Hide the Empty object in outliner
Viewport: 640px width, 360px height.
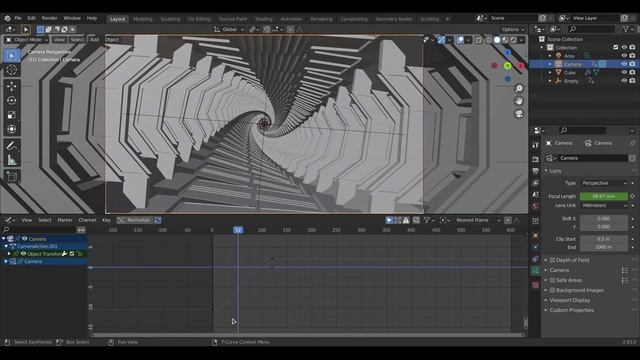[x=624, y=81]
